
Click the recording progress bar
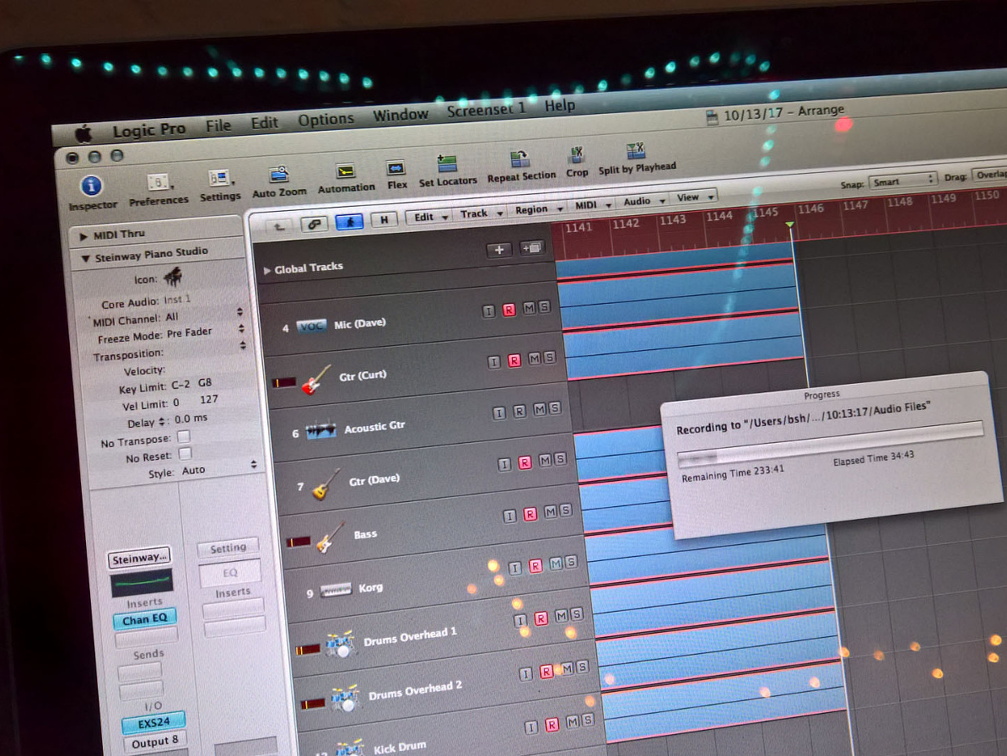point(828,457)
